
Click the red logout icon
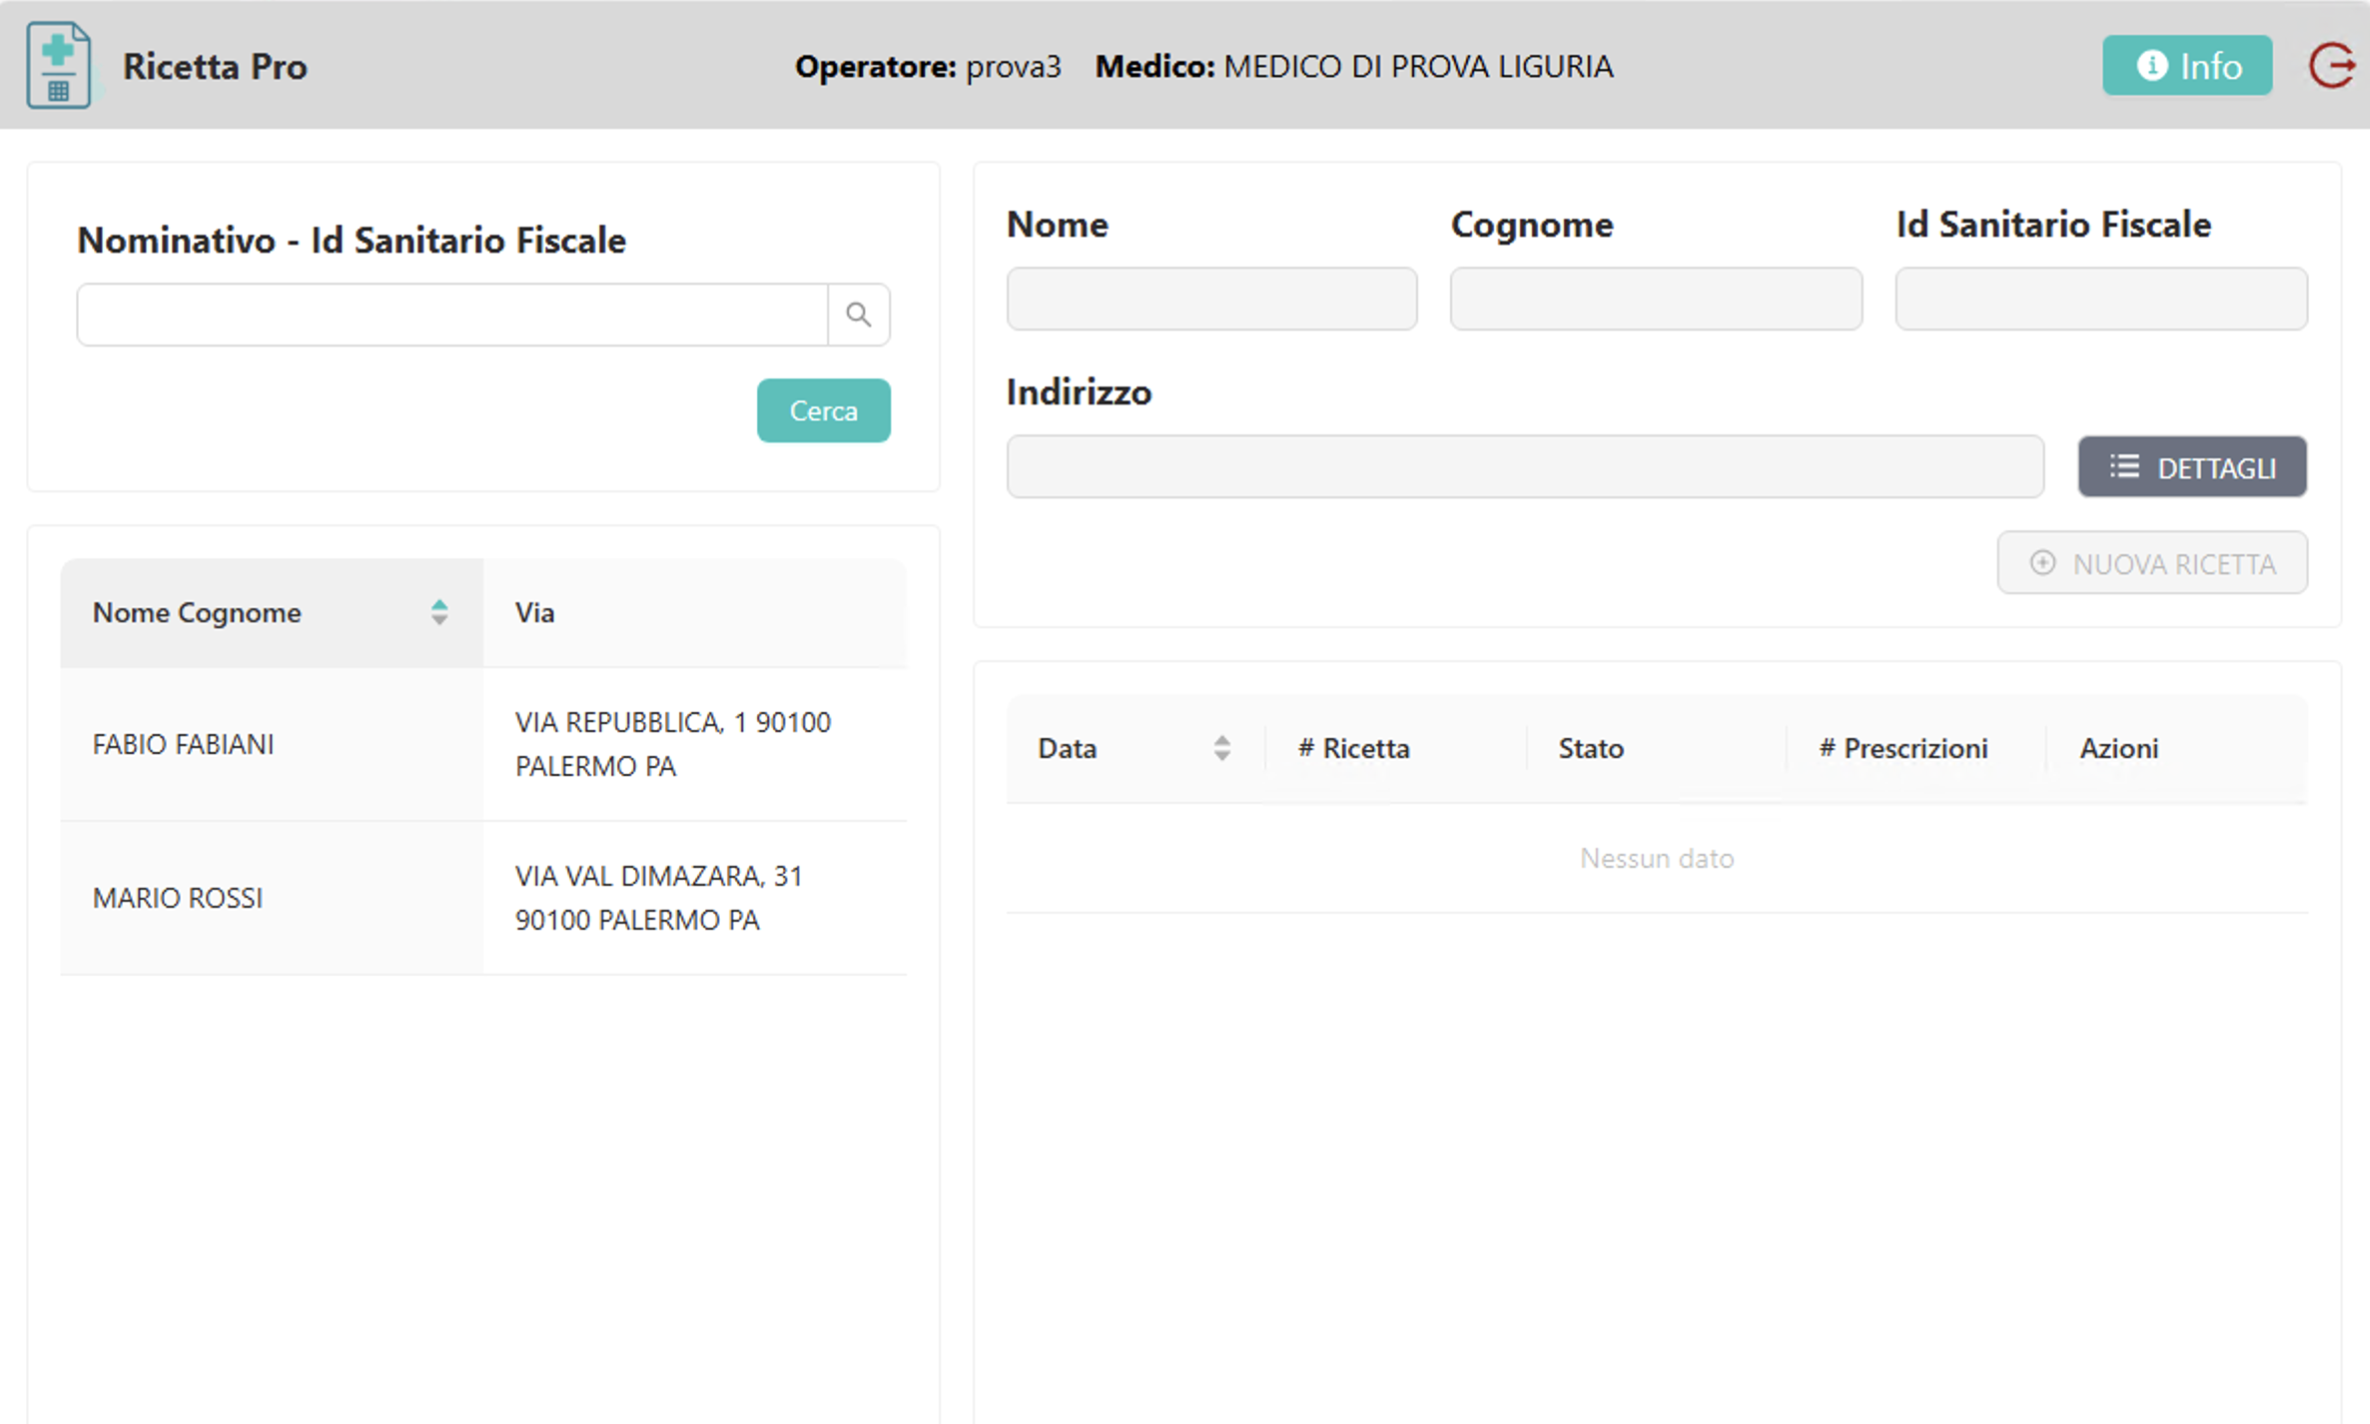coord(2331,66)
